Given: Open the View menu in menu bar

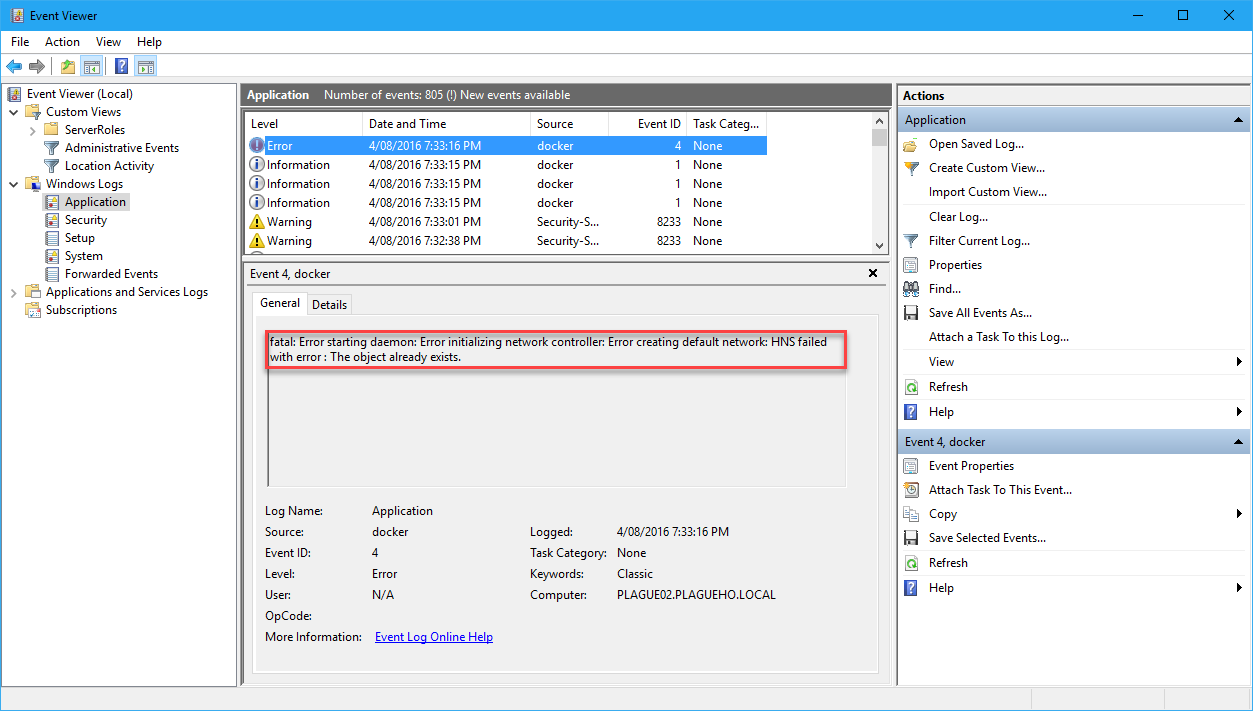Looking at the screenshot, I should (x=108, y=42).
